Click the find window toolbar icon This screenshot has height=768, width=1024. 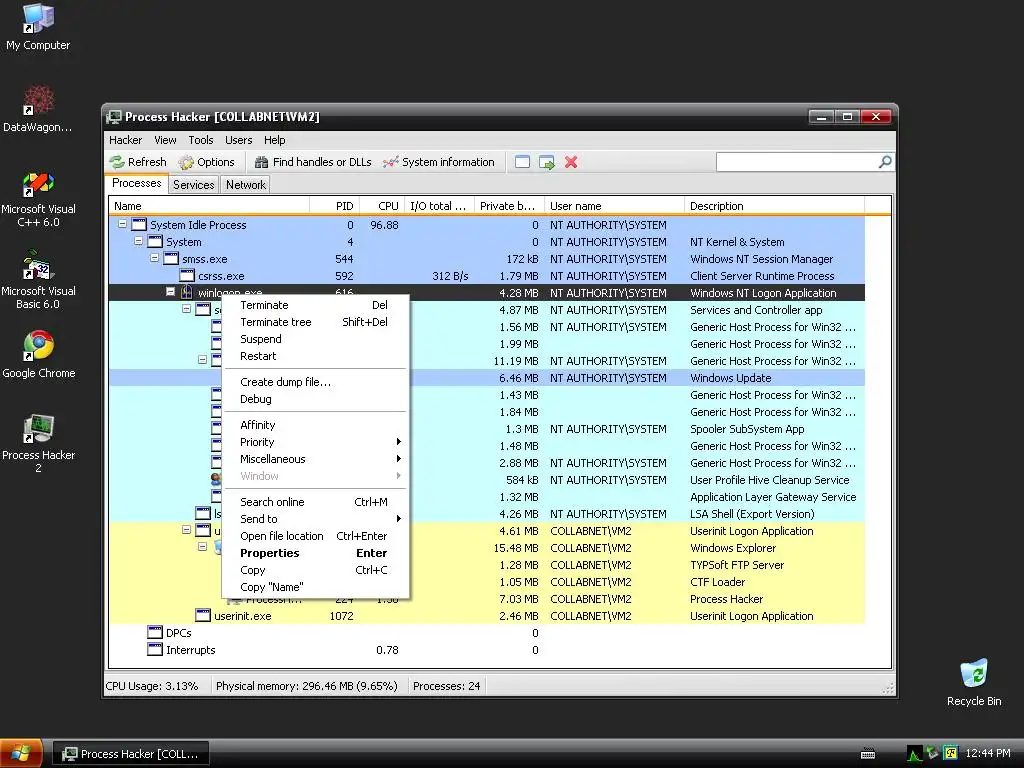pyautogui.click(x=522, y=162)
